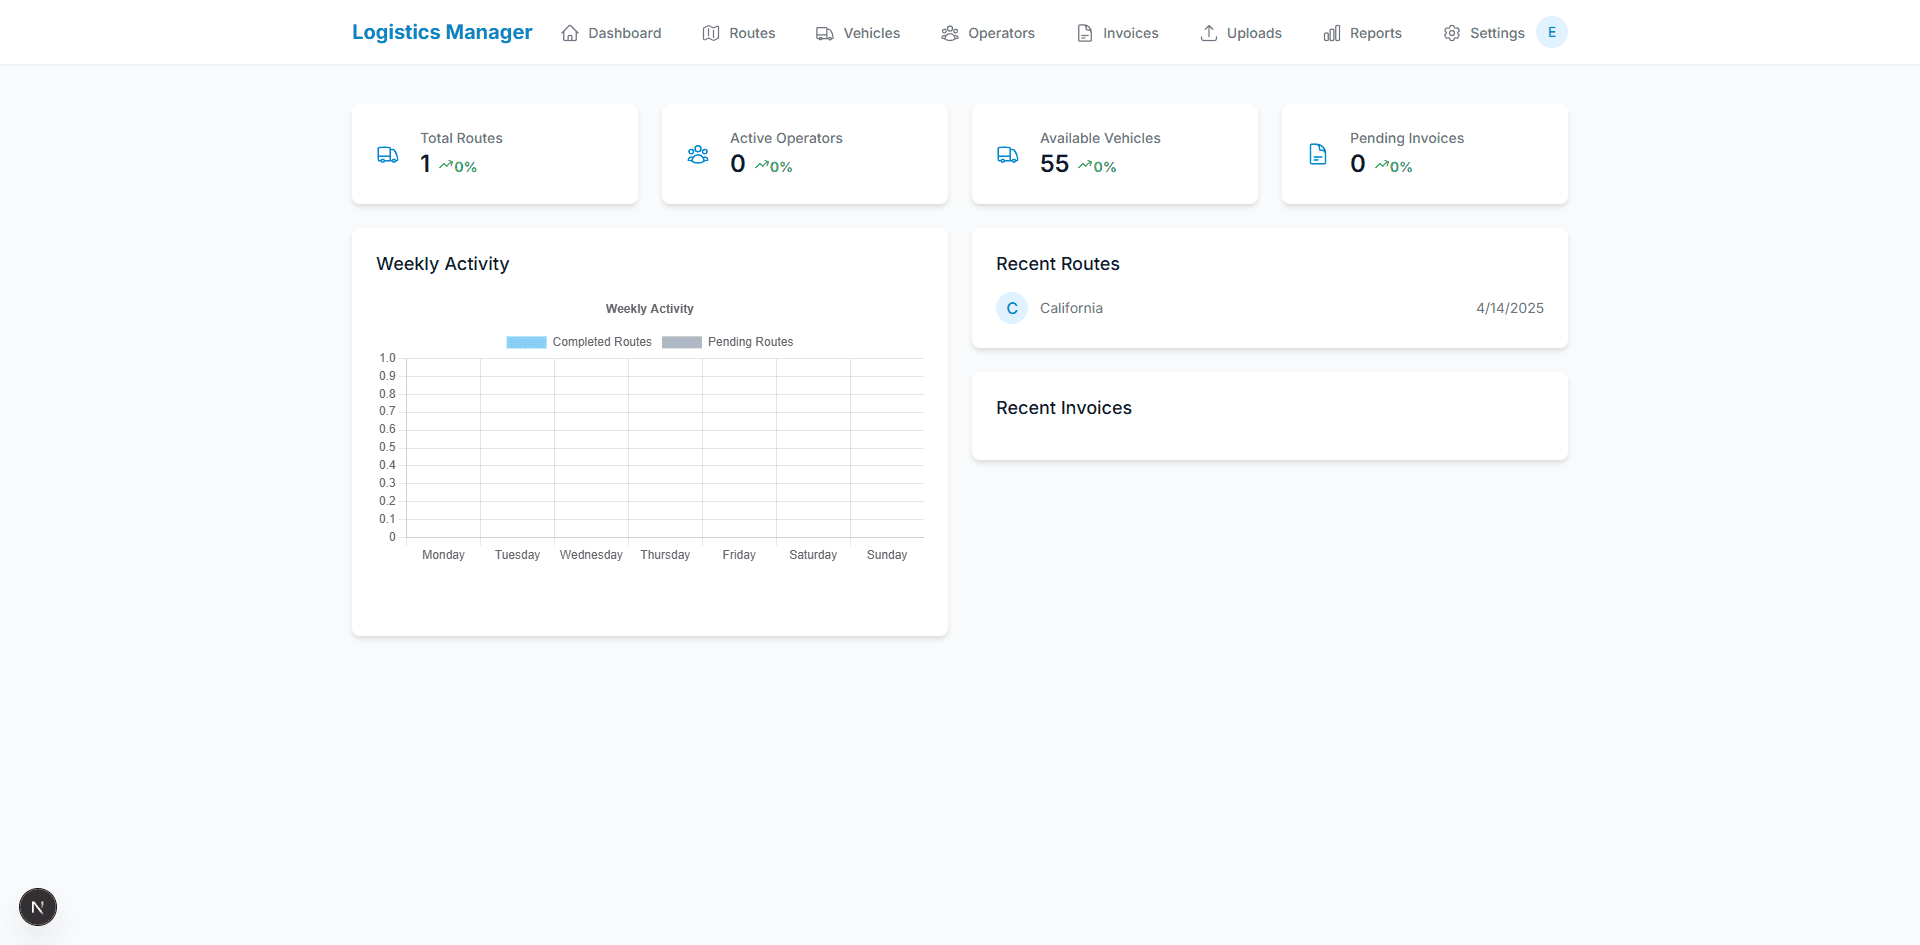1920x945 pixels.
Task: Click the California route avatar C
Action: 1012,308
